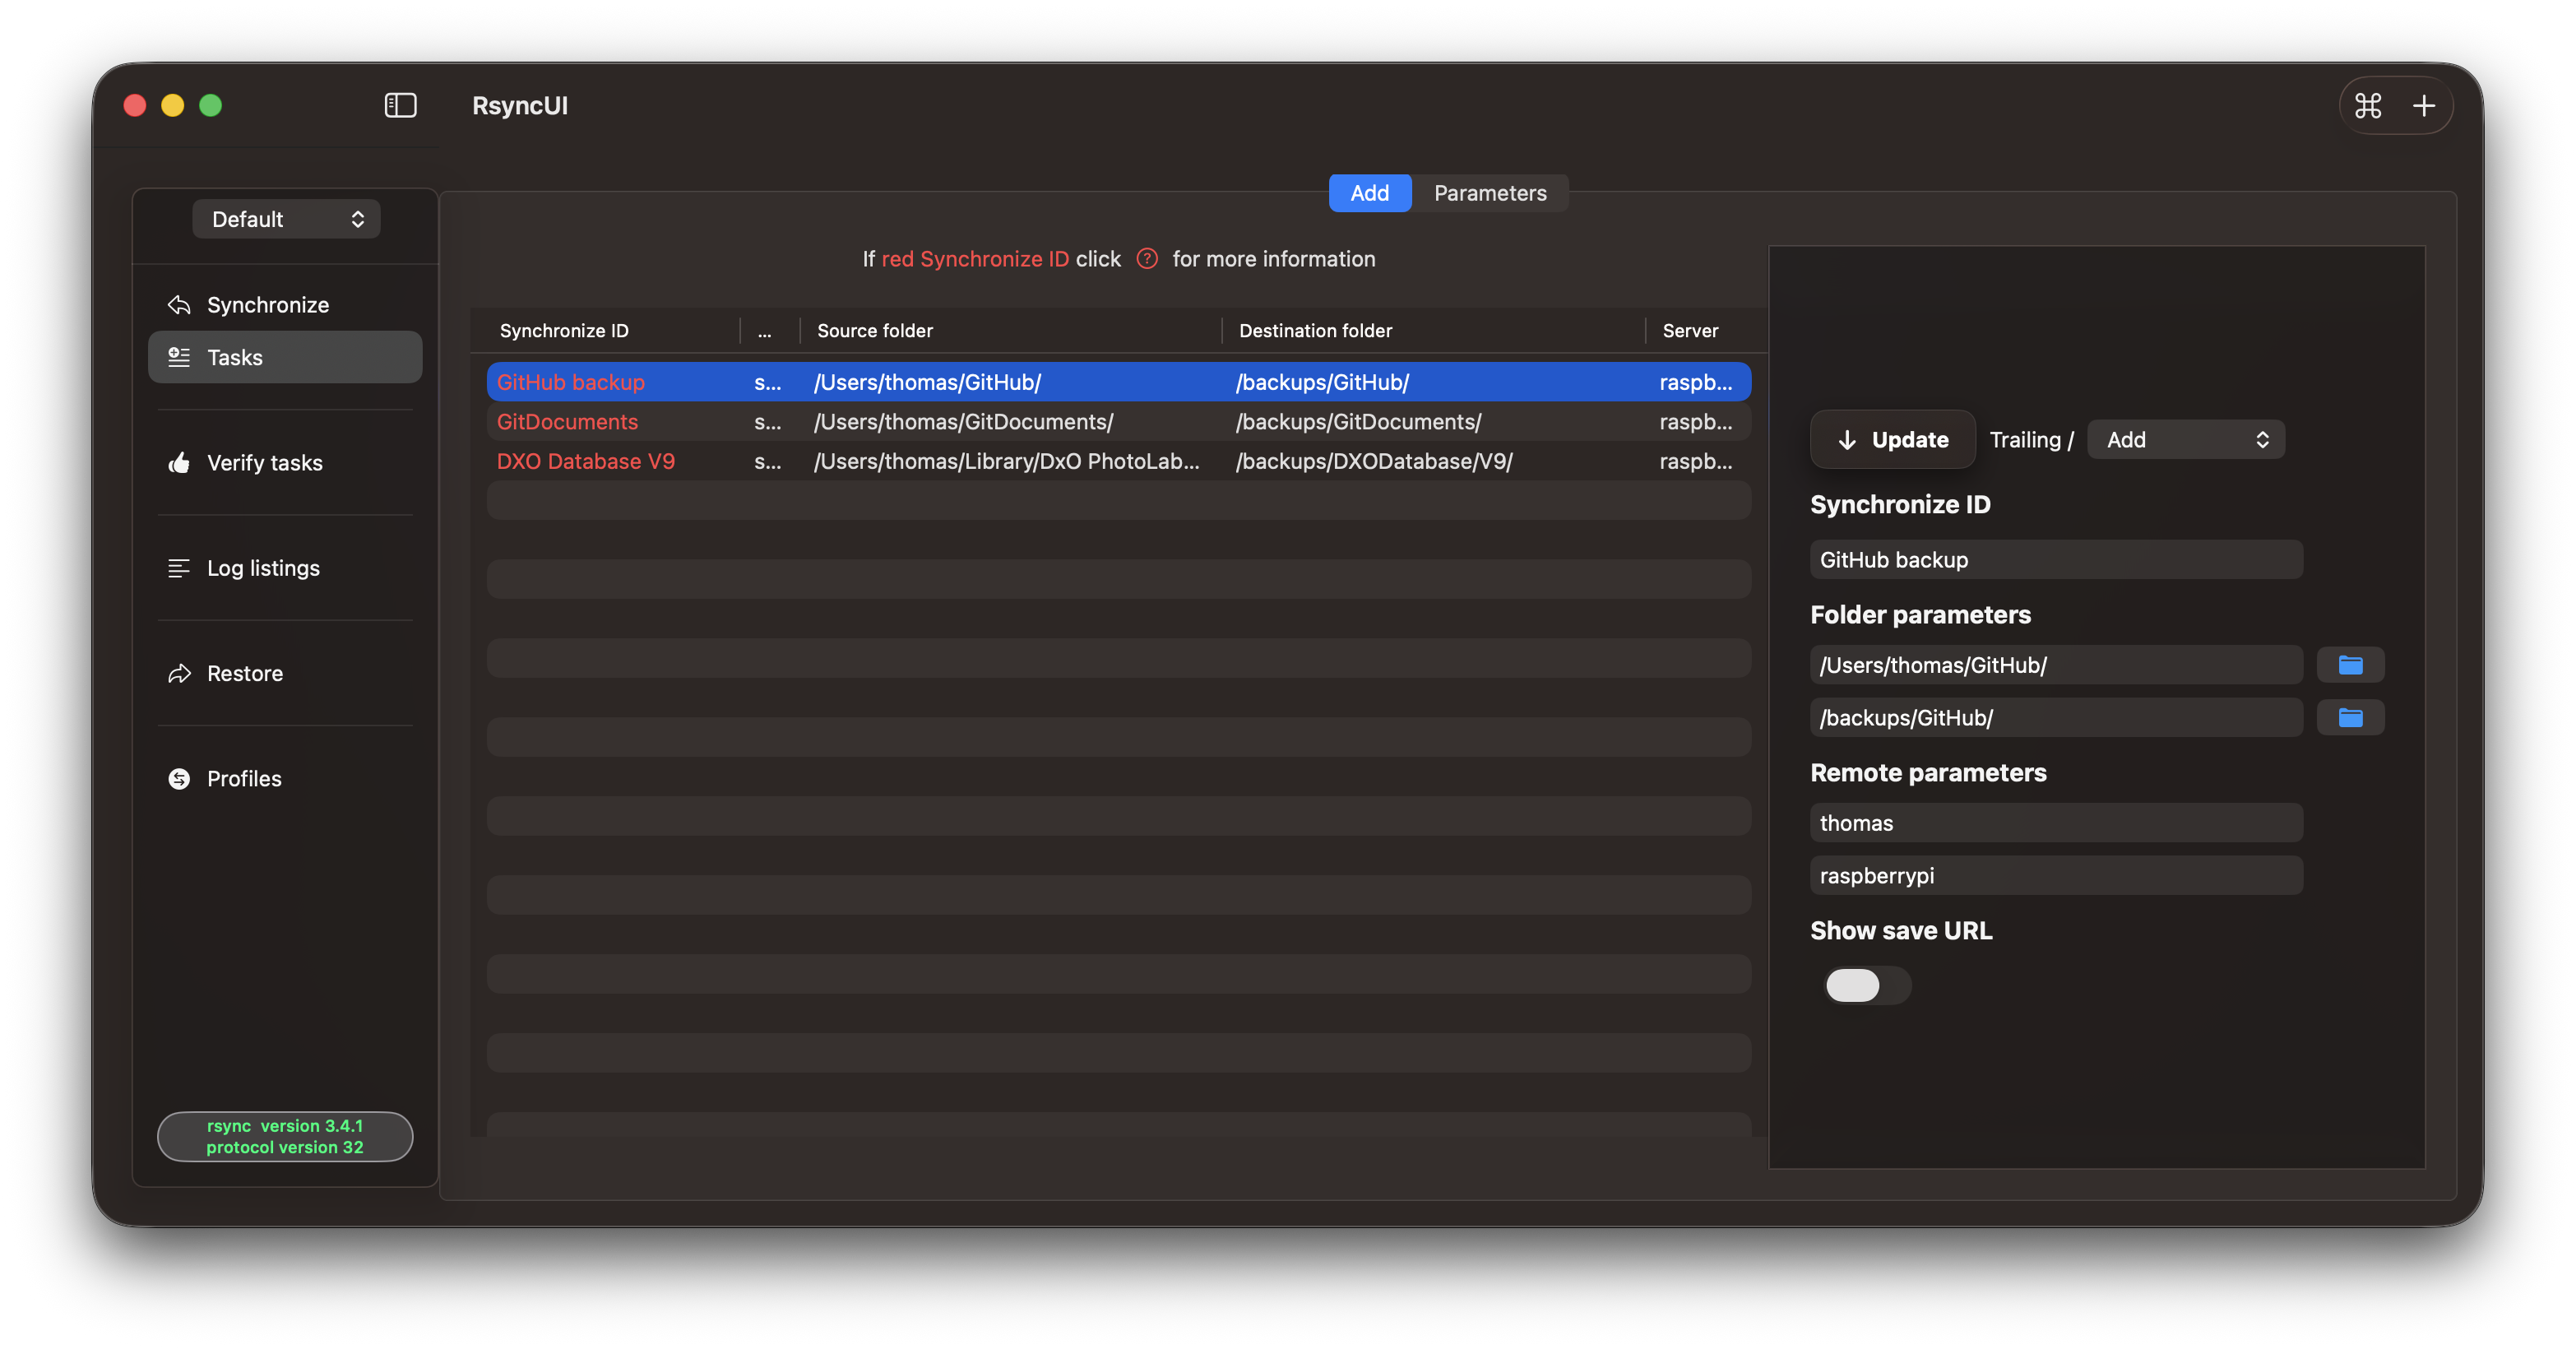Open Log listings in the sidebar
The image size is (2576, 1349).
pyautogui.click(x=263, y=568)
